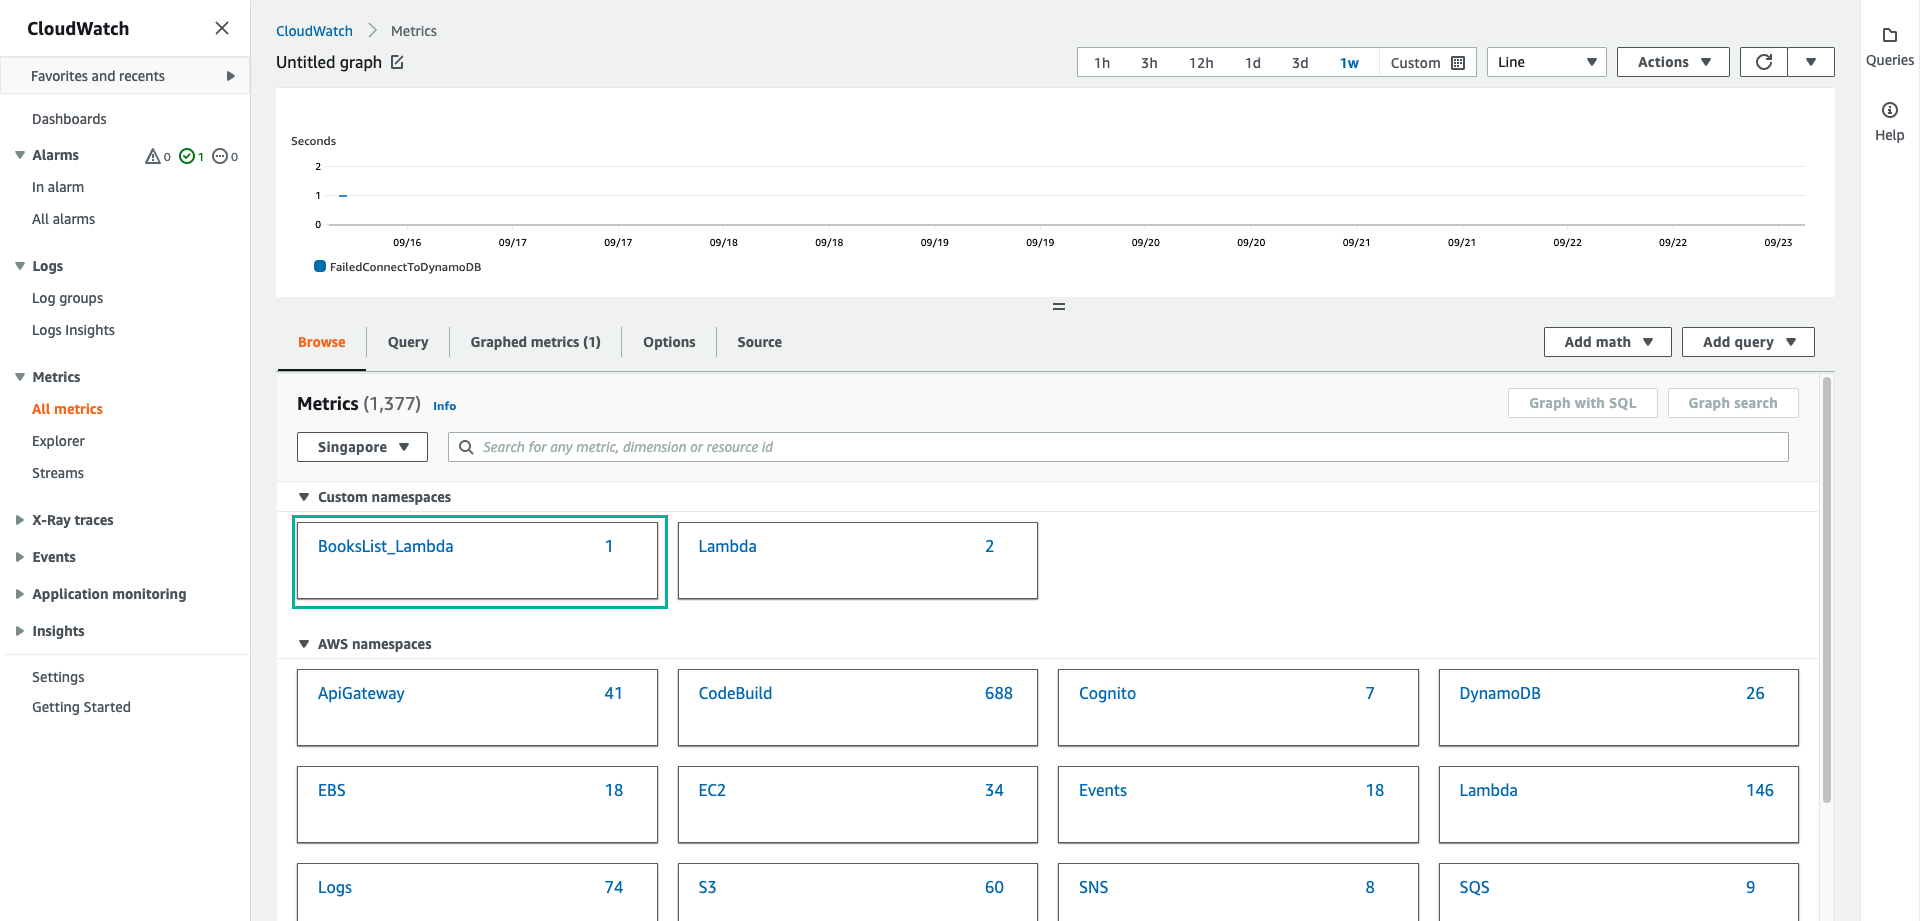Open the SNS namespace card
This screenshot has width=1920, height=921.
(x=1238, y=892)
